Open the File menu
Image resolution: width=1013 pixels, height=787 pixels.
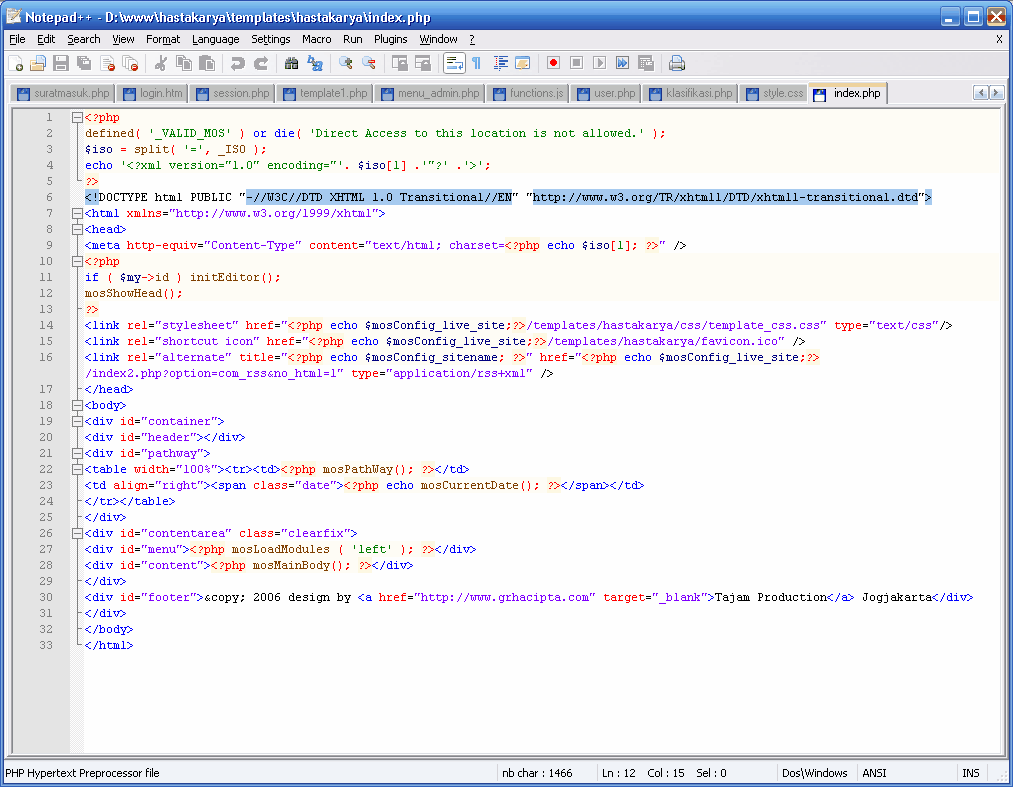click(17, 39)
